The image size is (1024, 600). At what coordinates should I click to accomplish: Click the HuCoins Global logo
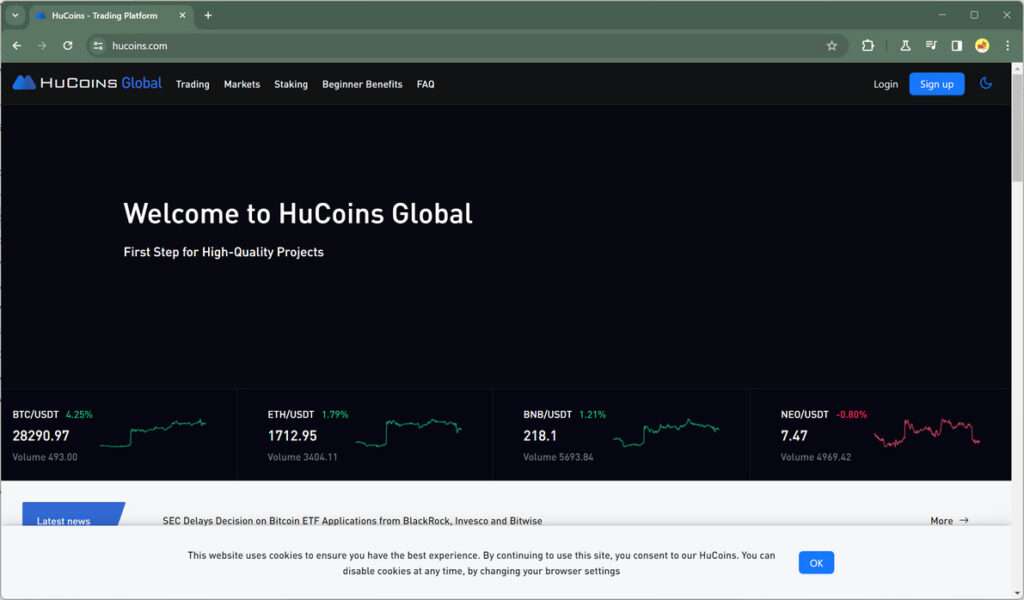[87, 84]
